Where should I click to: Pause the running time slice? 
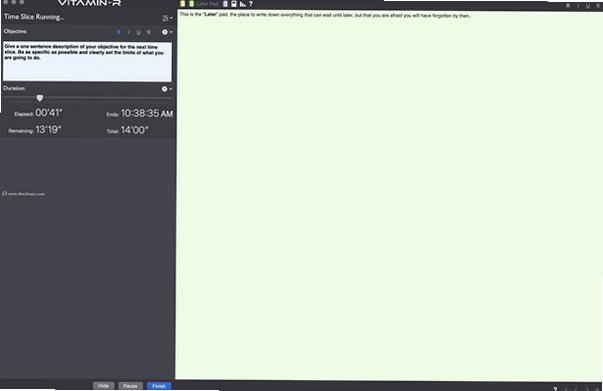coord(130,386)
